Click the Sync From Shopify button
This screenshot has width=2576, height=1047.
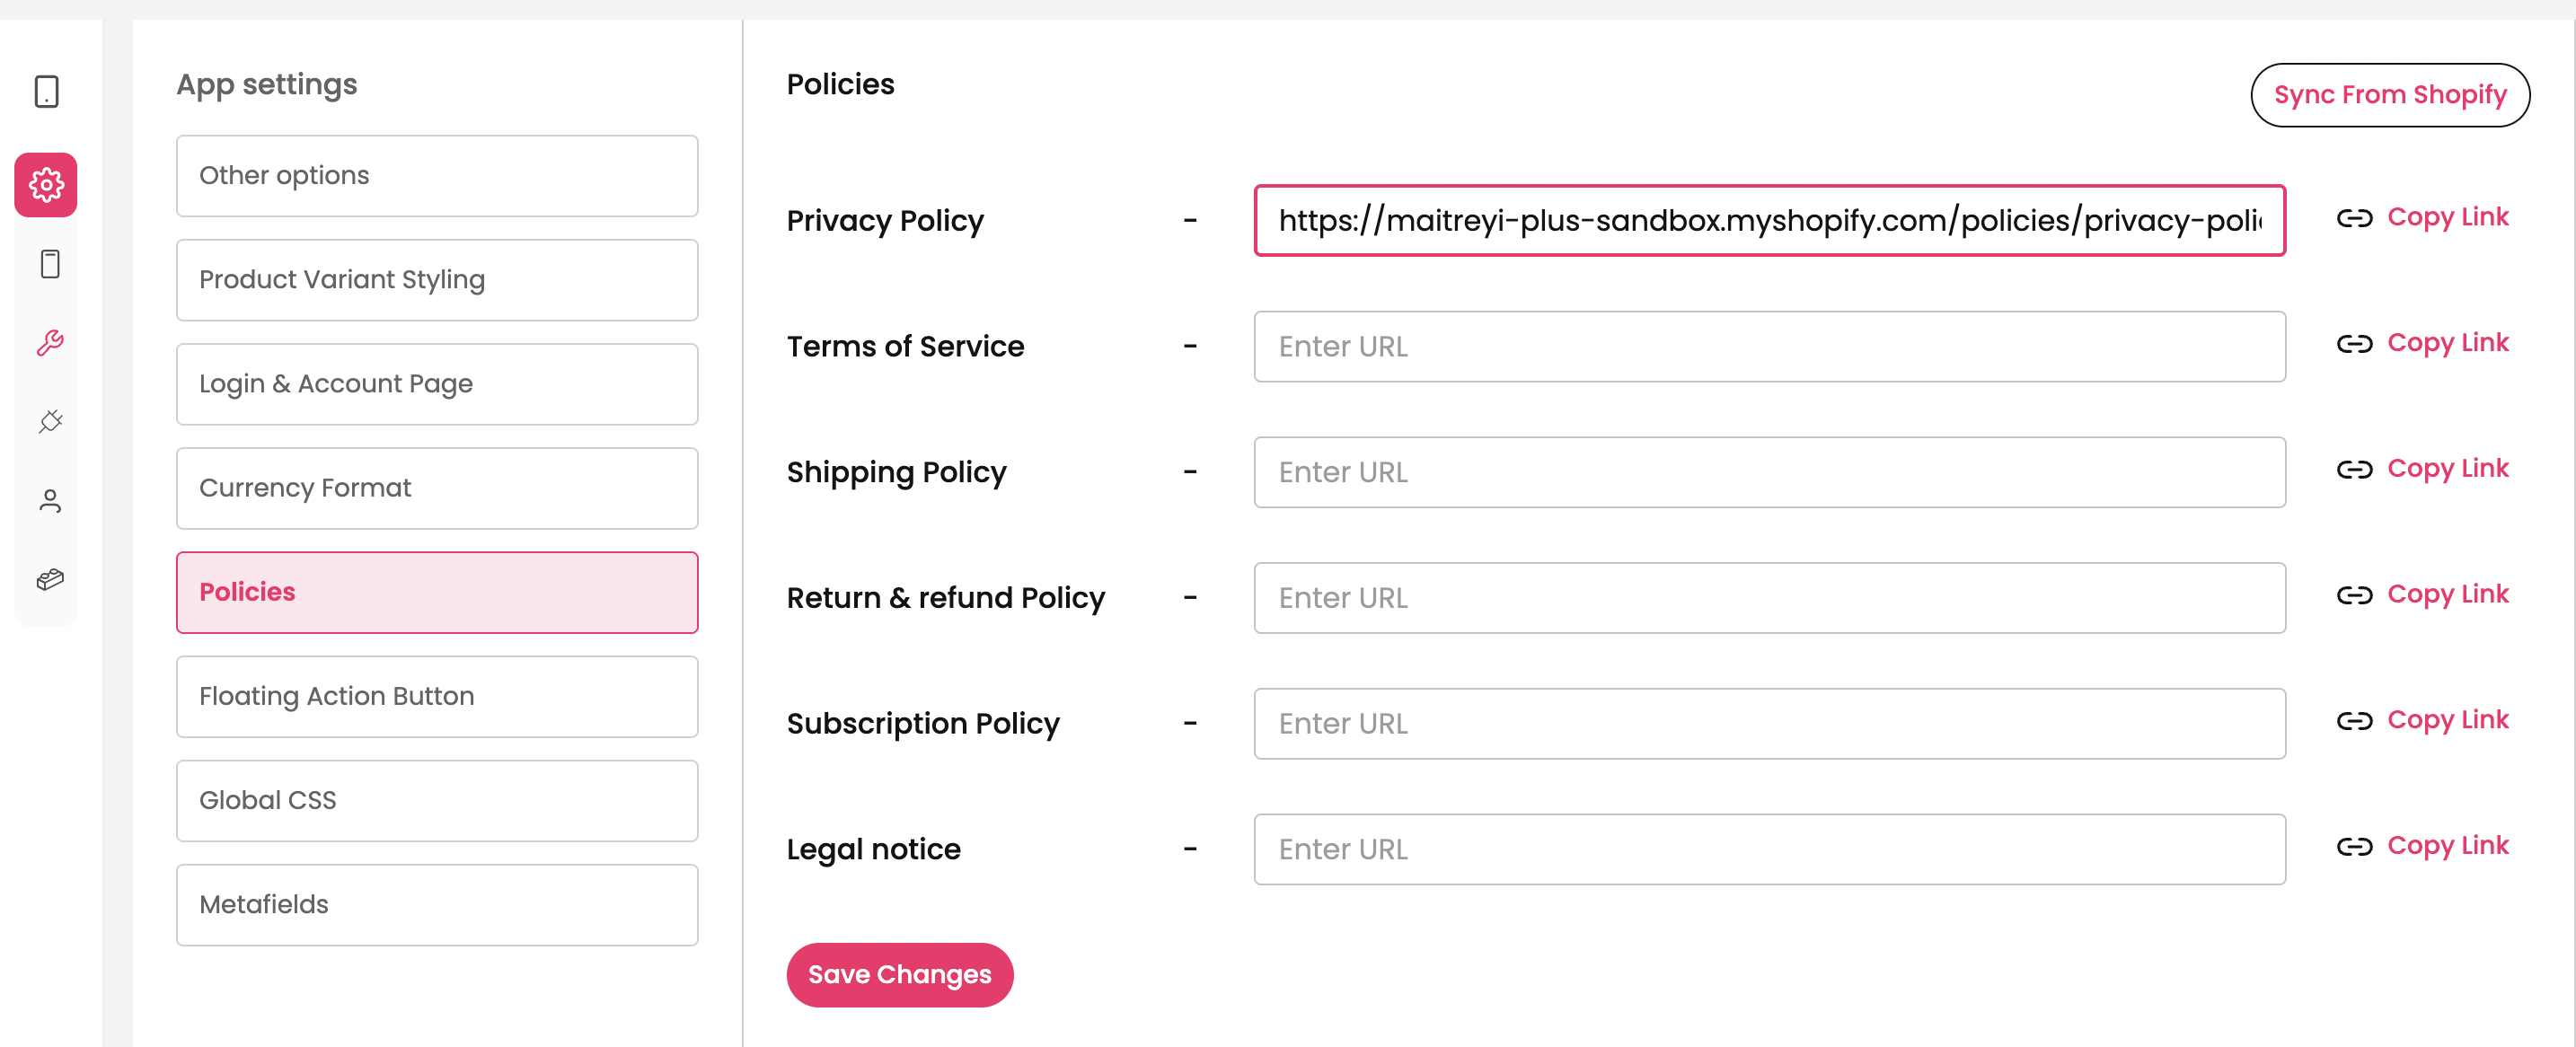2390,95
